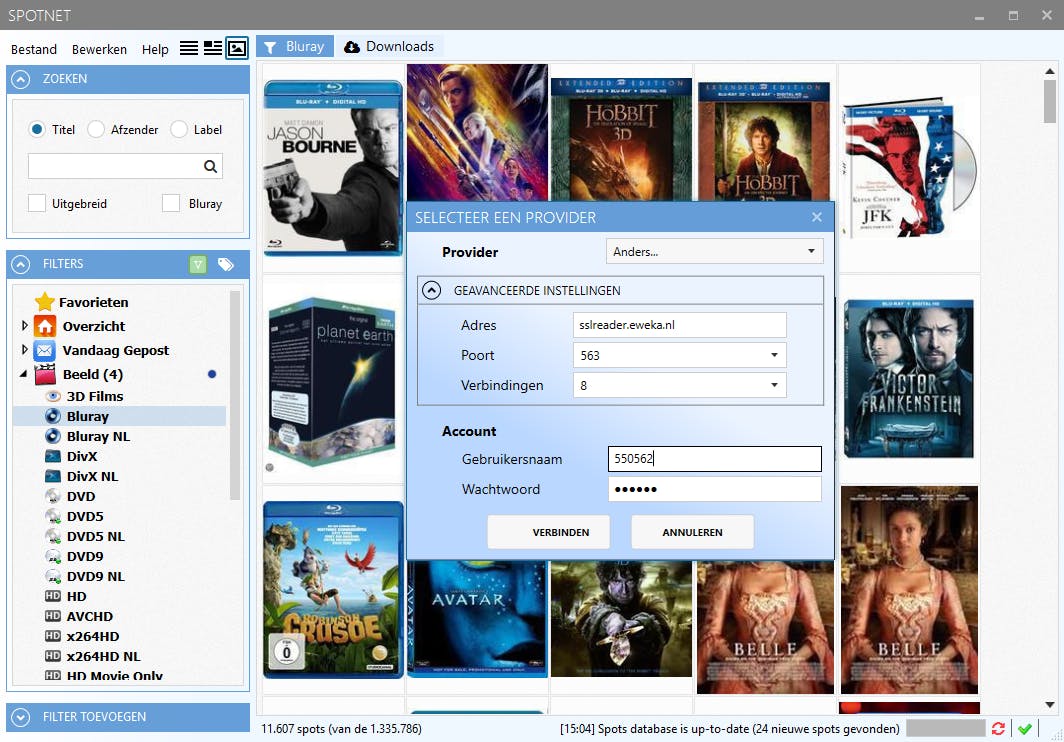Click the spots grid vertical scrollbar thumb
This screenshot has width=1064, height=742.
coord(1050,100)
